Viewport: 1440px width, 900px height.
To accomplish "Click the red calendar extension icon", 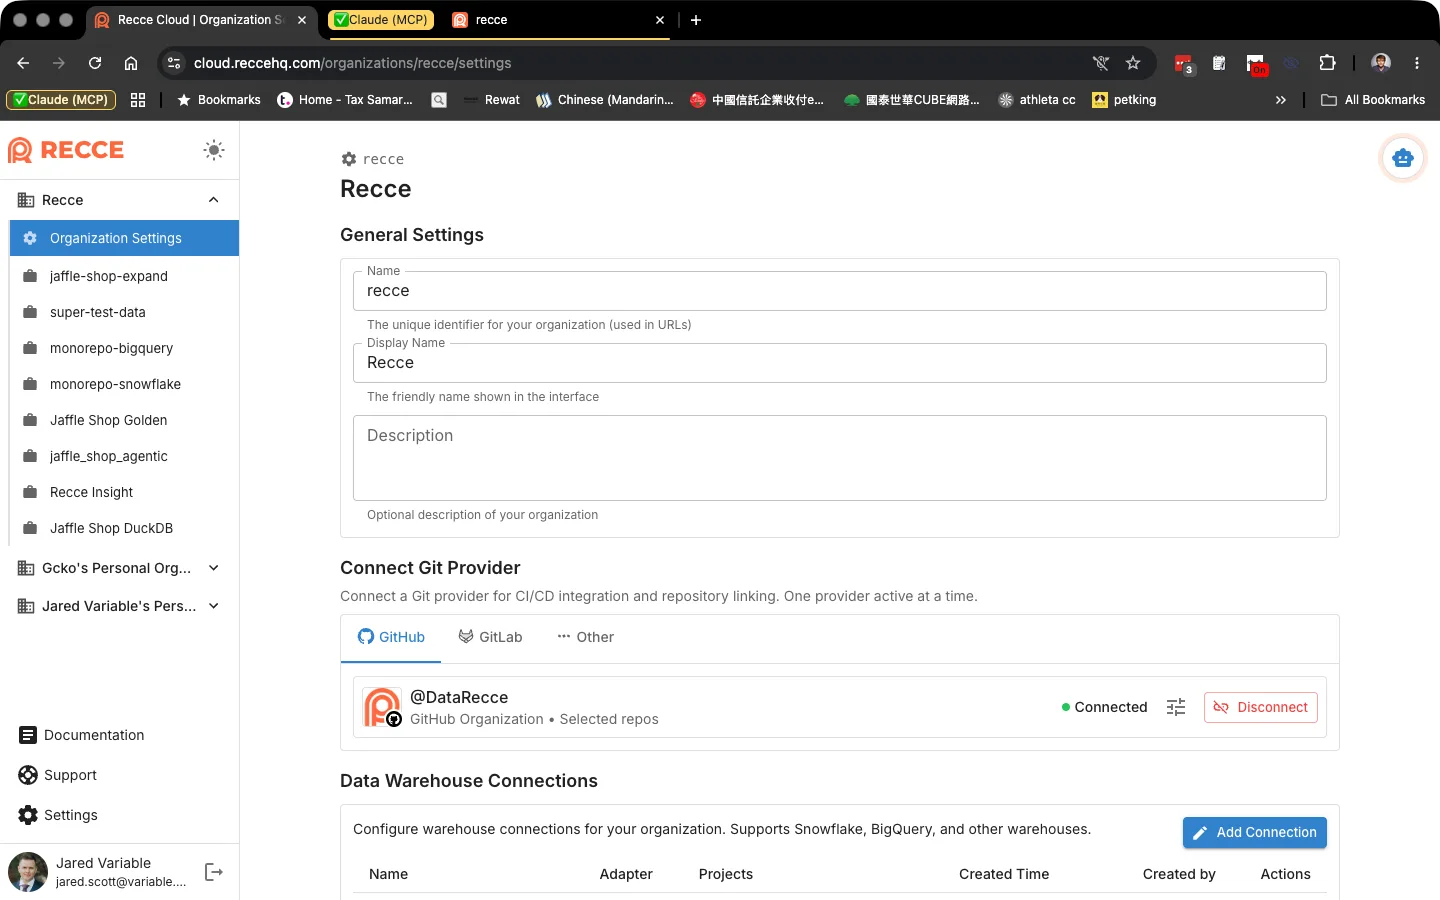I will [x=1184, y=64].
